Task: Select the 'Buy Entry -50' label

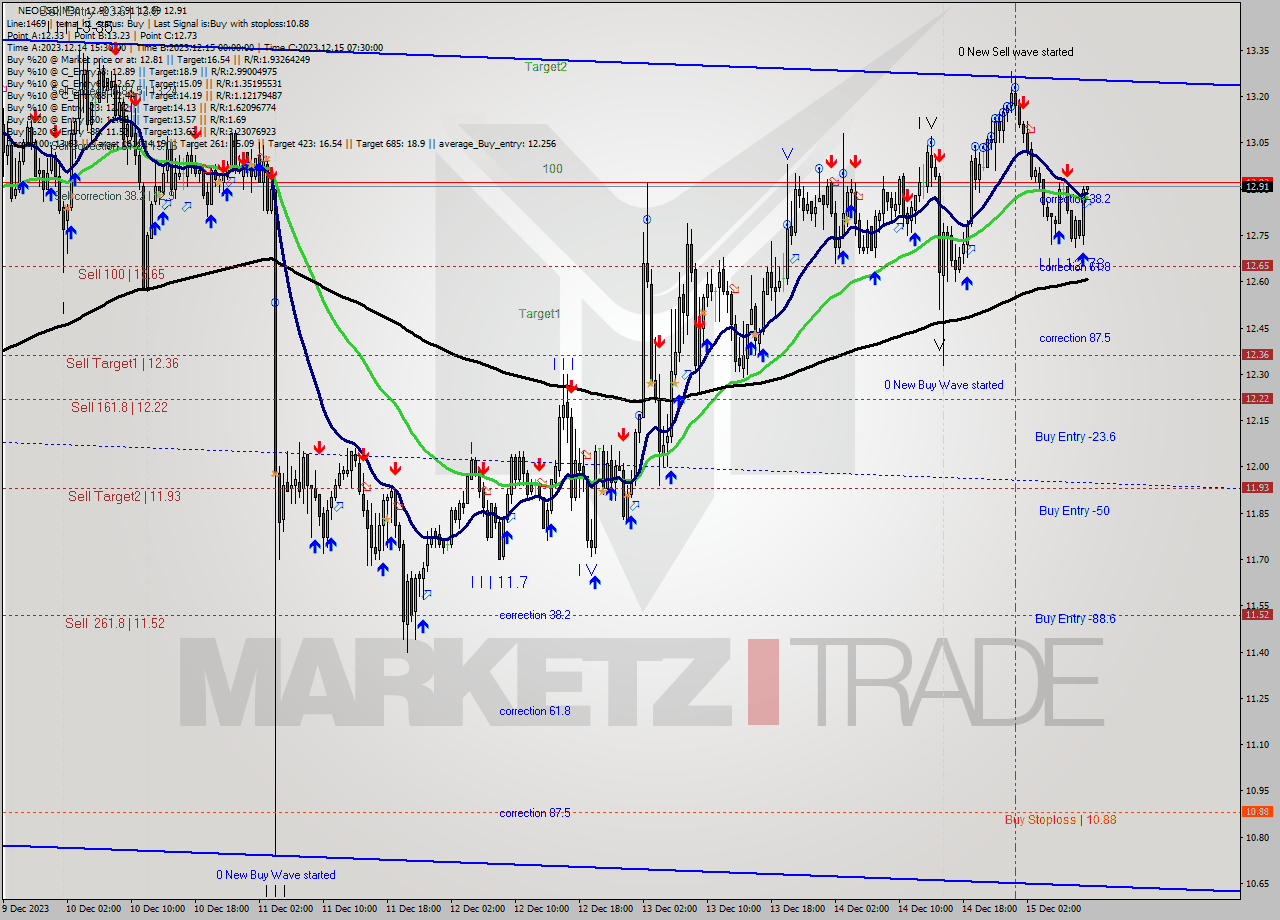Action: (x=1074, y=511)
